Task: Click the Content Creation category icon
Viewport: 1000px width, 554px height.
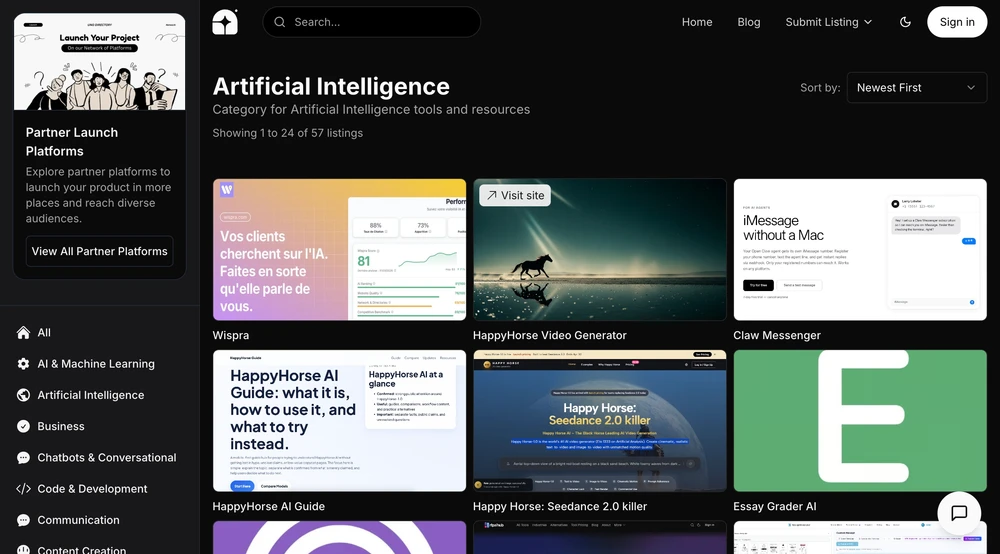Action: click(24, 549)
